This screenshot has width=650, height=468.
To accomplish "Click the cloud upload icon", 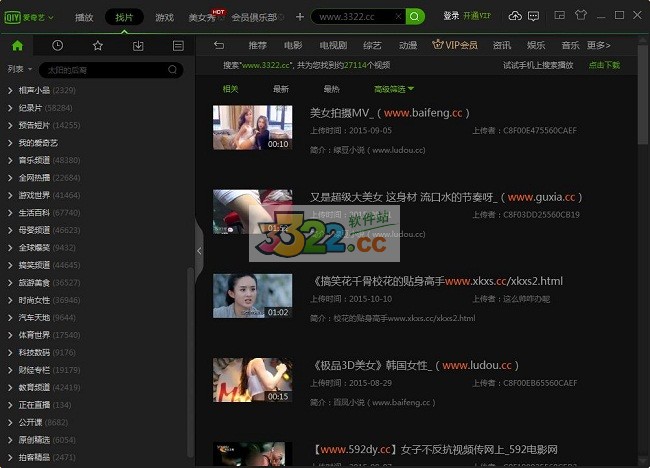I will pos(516,16).
